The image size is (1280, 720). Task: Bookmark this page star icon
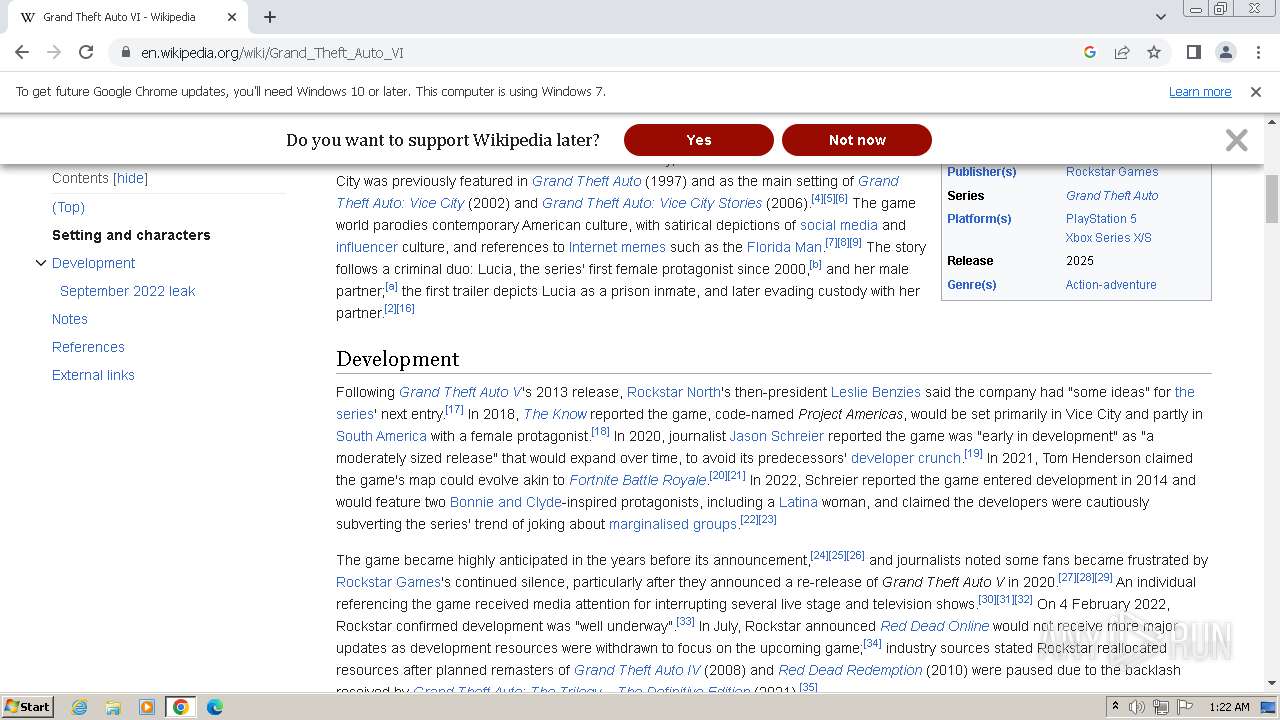[x=1154, y=52]
